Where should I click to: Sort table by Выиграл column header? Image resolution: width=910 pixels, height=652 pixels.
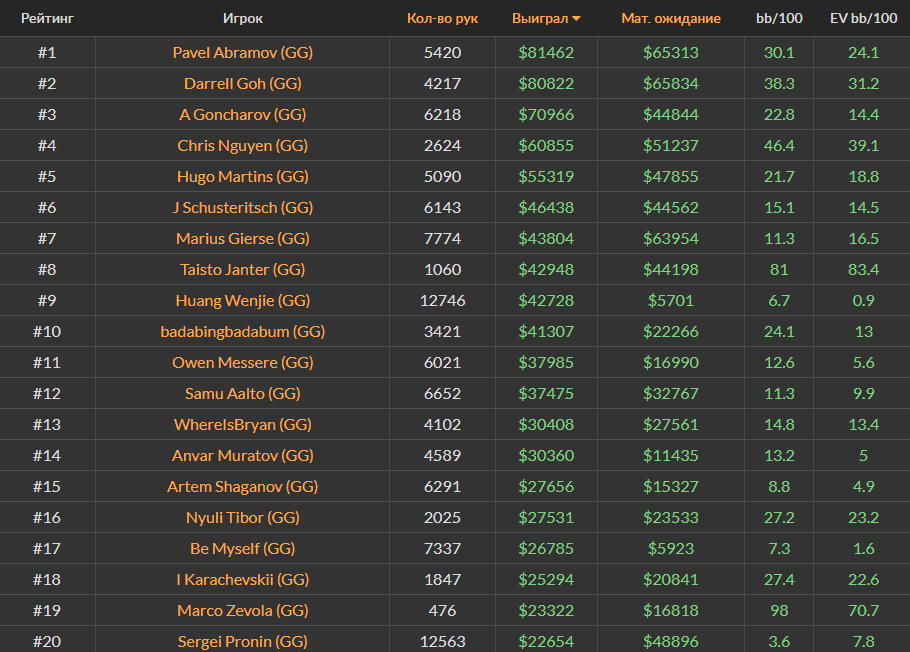click(539, 18)
